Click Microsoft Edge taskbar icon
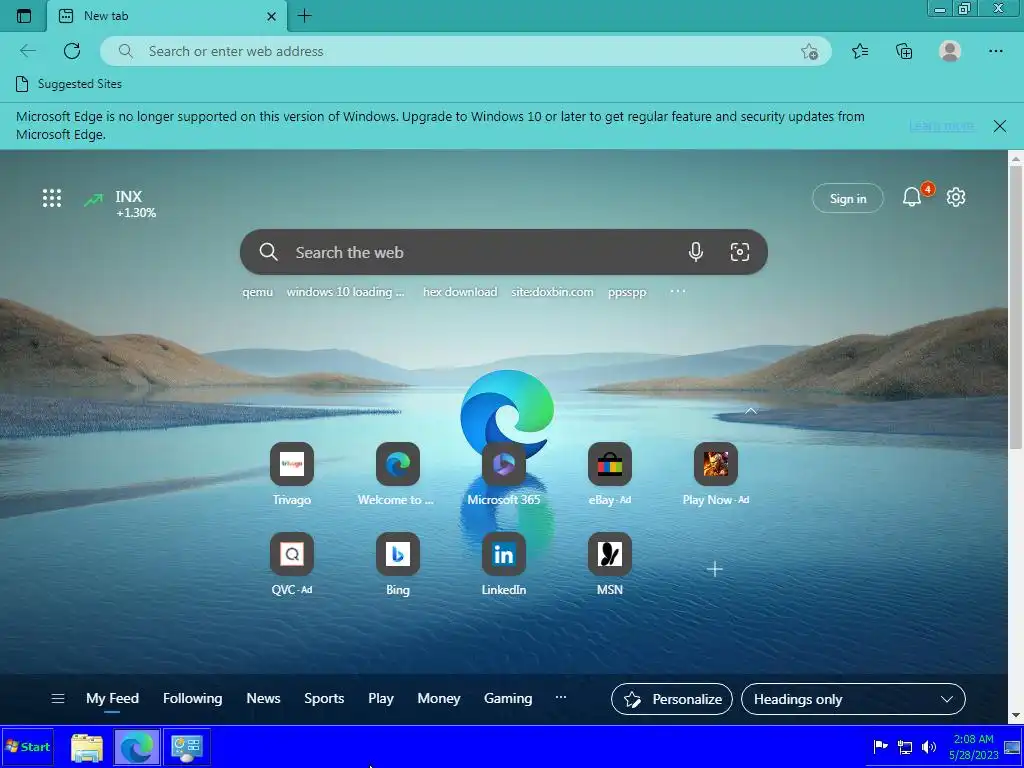 (136, 747)
